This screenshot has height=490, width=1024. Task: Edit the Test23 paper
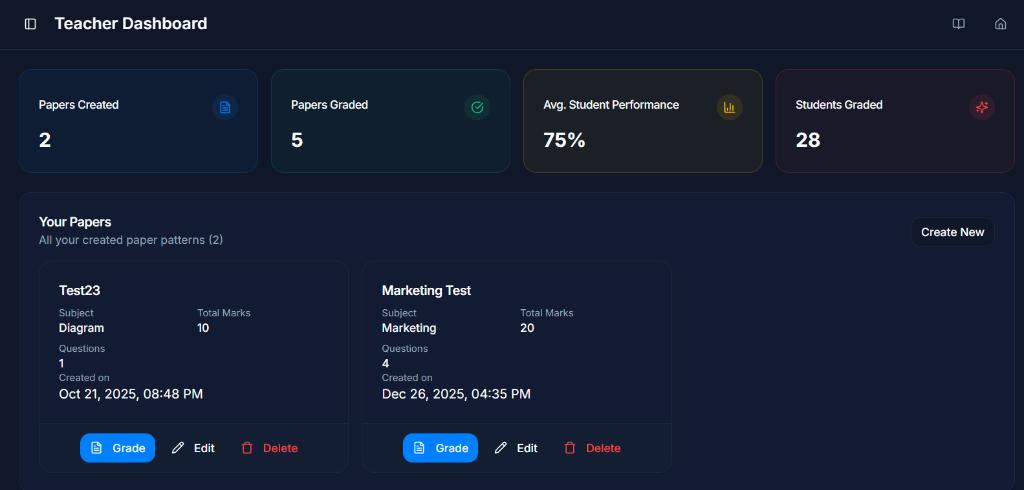pos(193,448)
